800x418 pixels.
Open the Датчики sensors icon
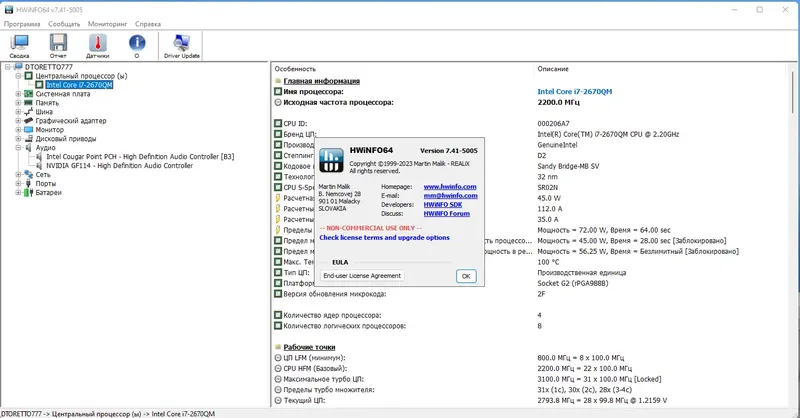point(97,46)
